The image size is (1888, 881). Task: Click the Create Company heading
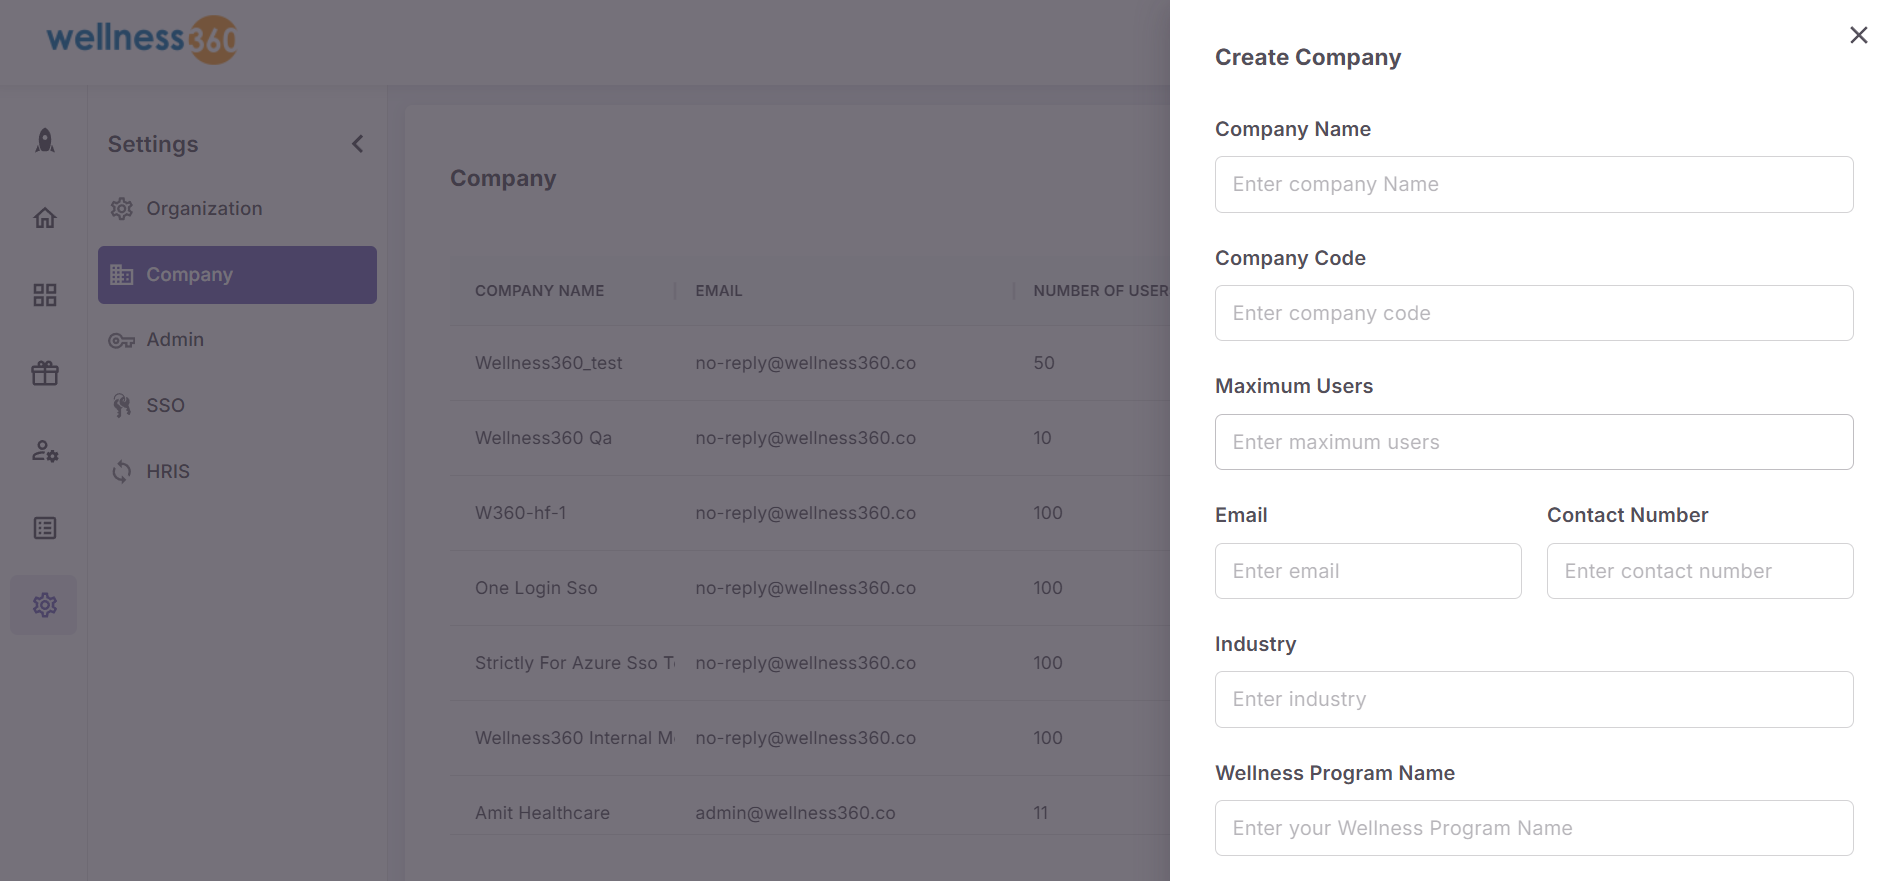pyautogui.click(x=1308, y=57)
